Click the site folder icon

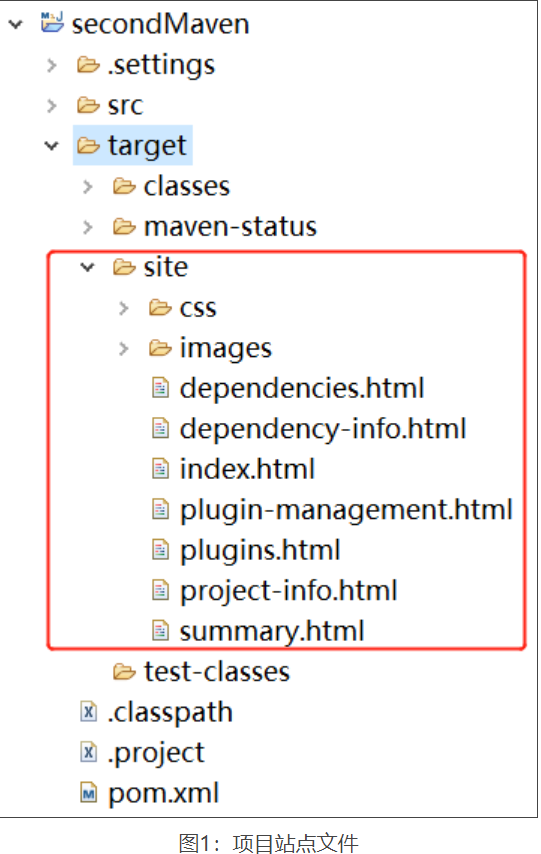[x=124, y=267]
